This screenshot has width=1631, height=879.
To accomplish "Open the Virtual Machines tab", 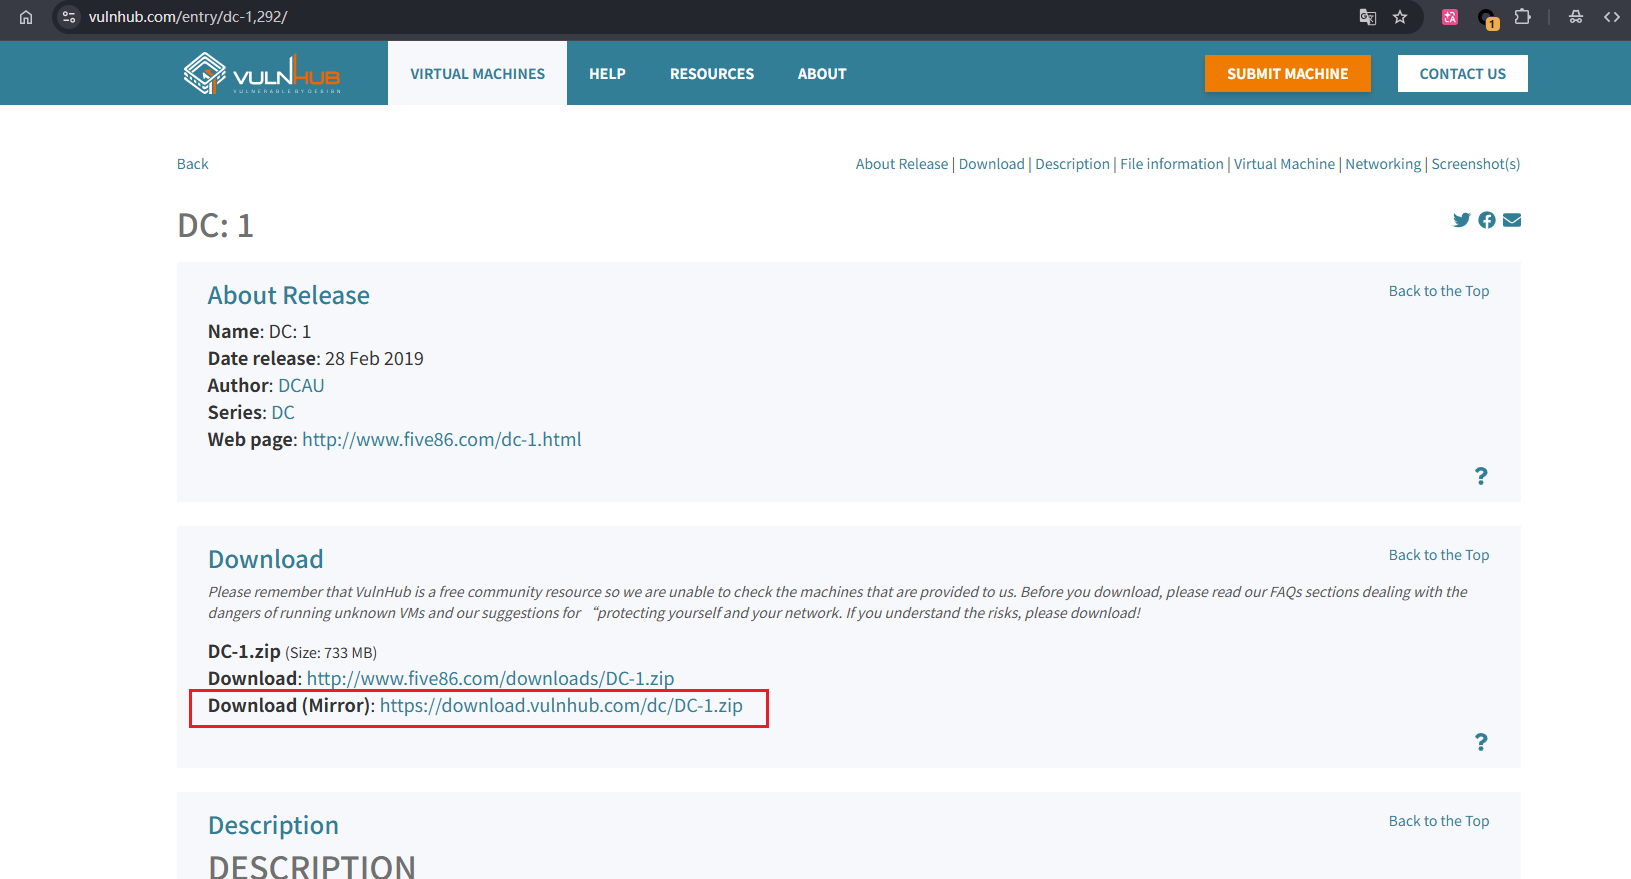I will click(477, 74).
